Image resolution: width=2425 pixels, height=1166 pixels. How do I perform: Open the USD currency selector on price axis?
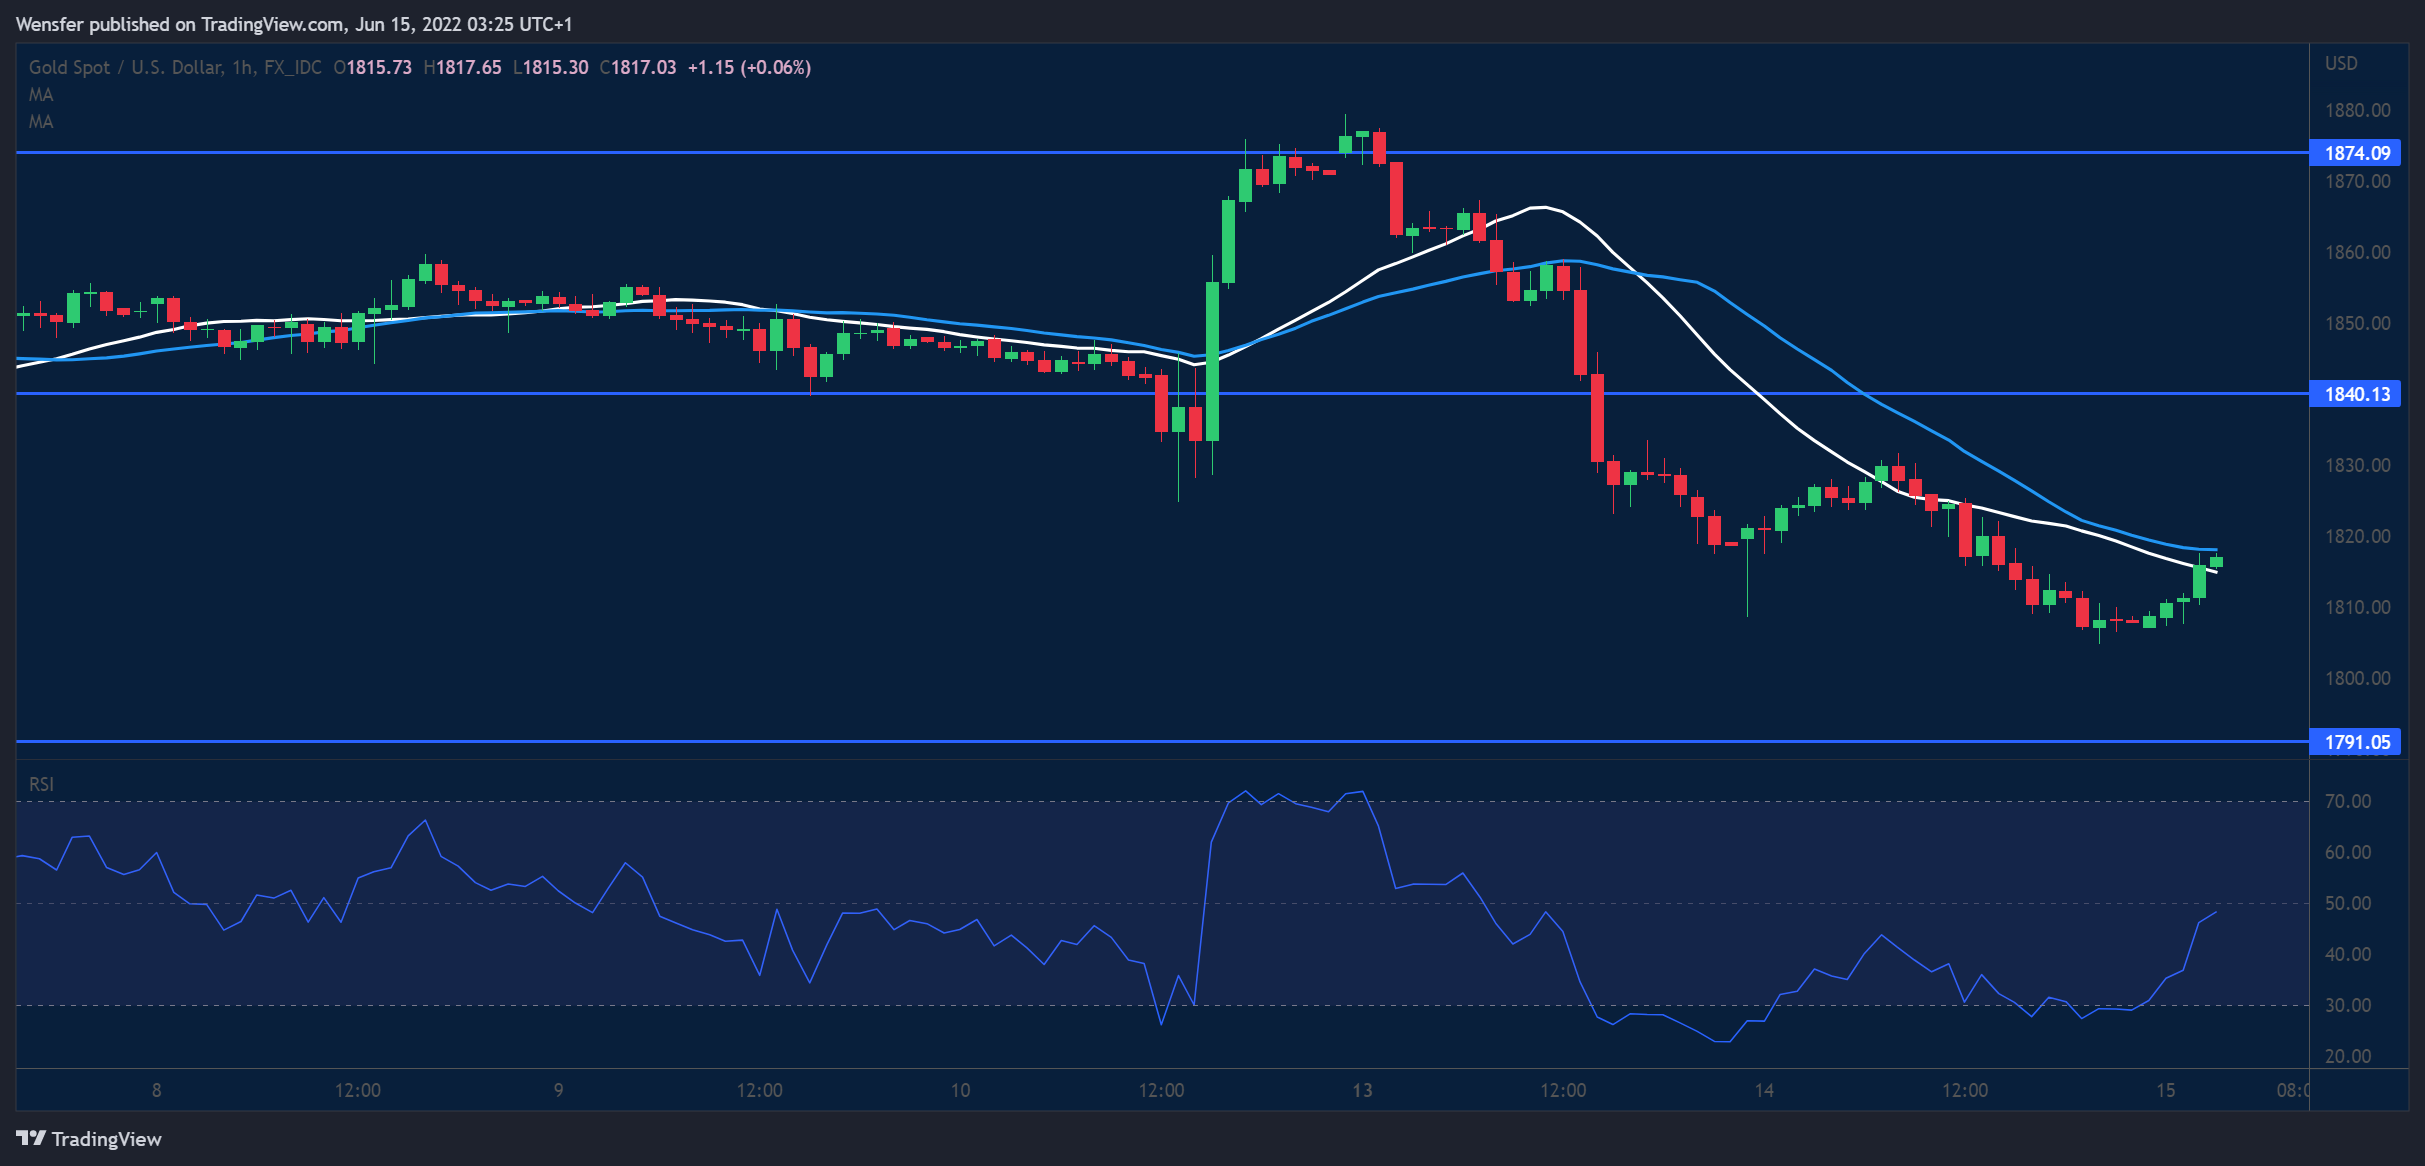point(2341,63)
